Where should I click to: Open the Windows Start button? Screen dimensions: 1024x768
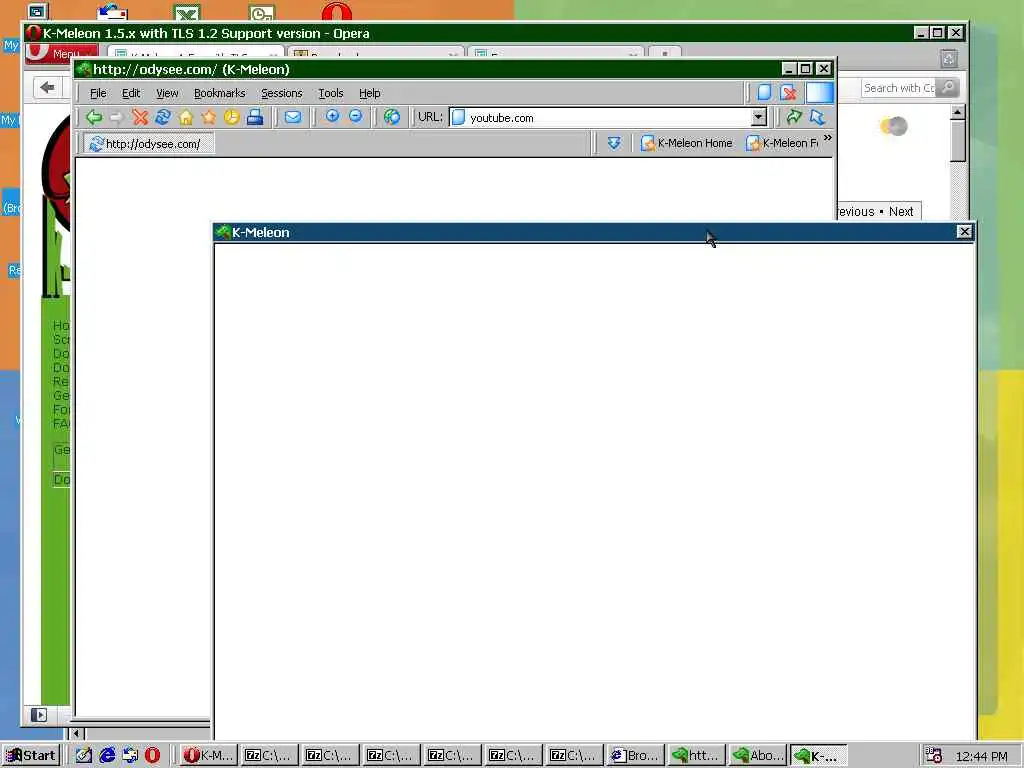(x=31, y=756)
